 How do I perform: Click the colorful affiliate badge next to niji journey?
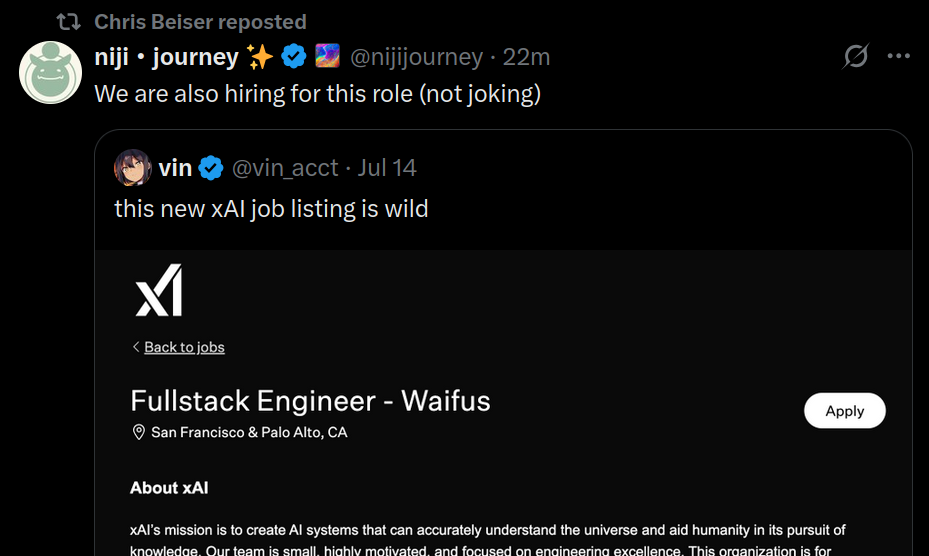328,57
